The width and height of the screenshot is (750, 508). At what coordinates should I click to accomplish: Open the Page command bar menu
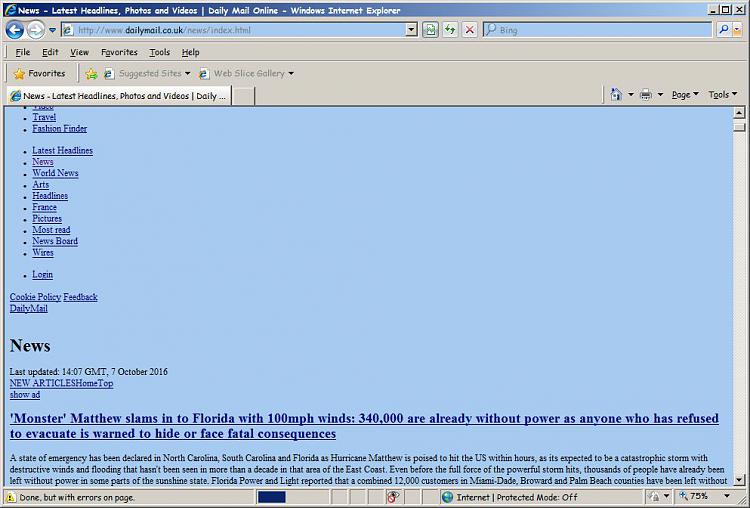(685, 95)
